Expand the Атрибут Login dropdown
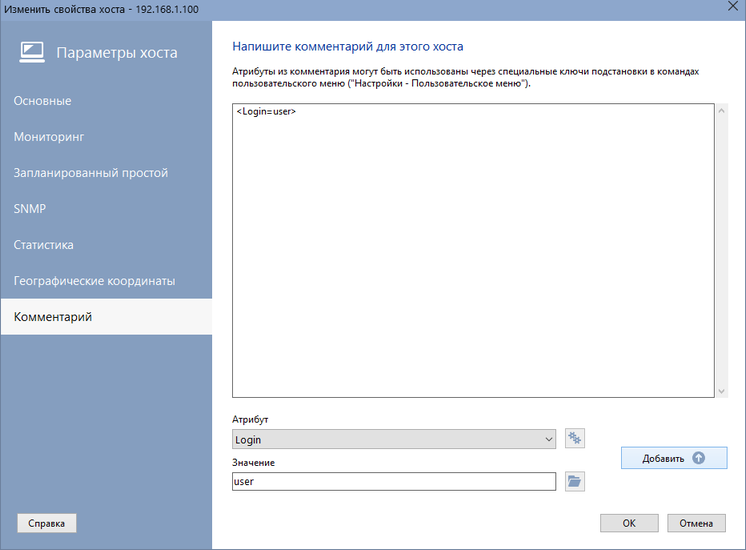Viewport: 746px width, 550px height. [394, 439]
